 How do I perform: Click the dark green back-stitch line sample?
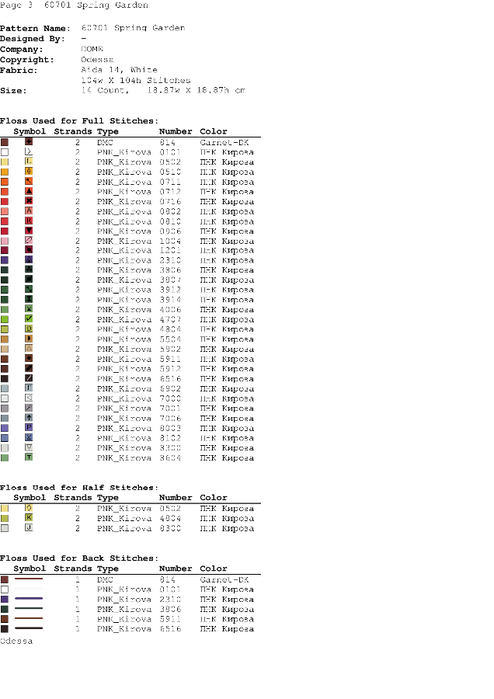click(x=29, y=608)
